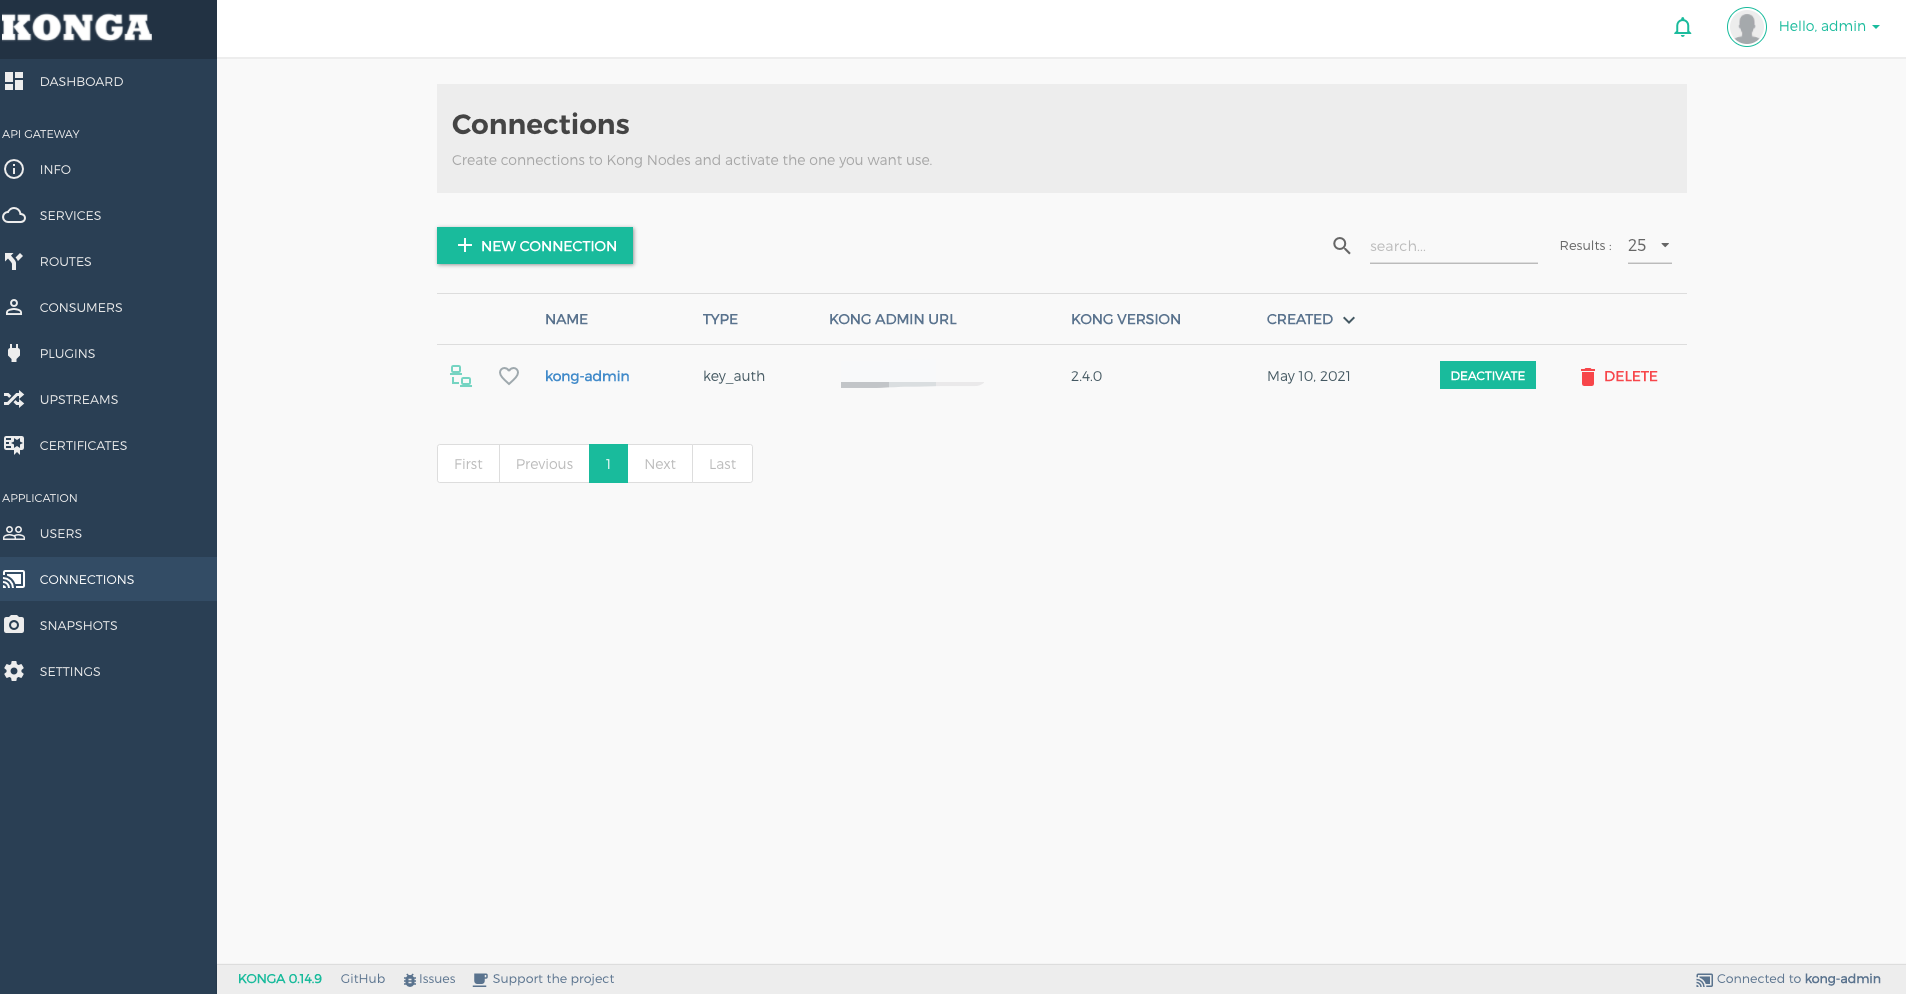The width and height of the screenshot is (1906, 994).
Task: Sort by Kong Version column
Action: click(1125, 319)
